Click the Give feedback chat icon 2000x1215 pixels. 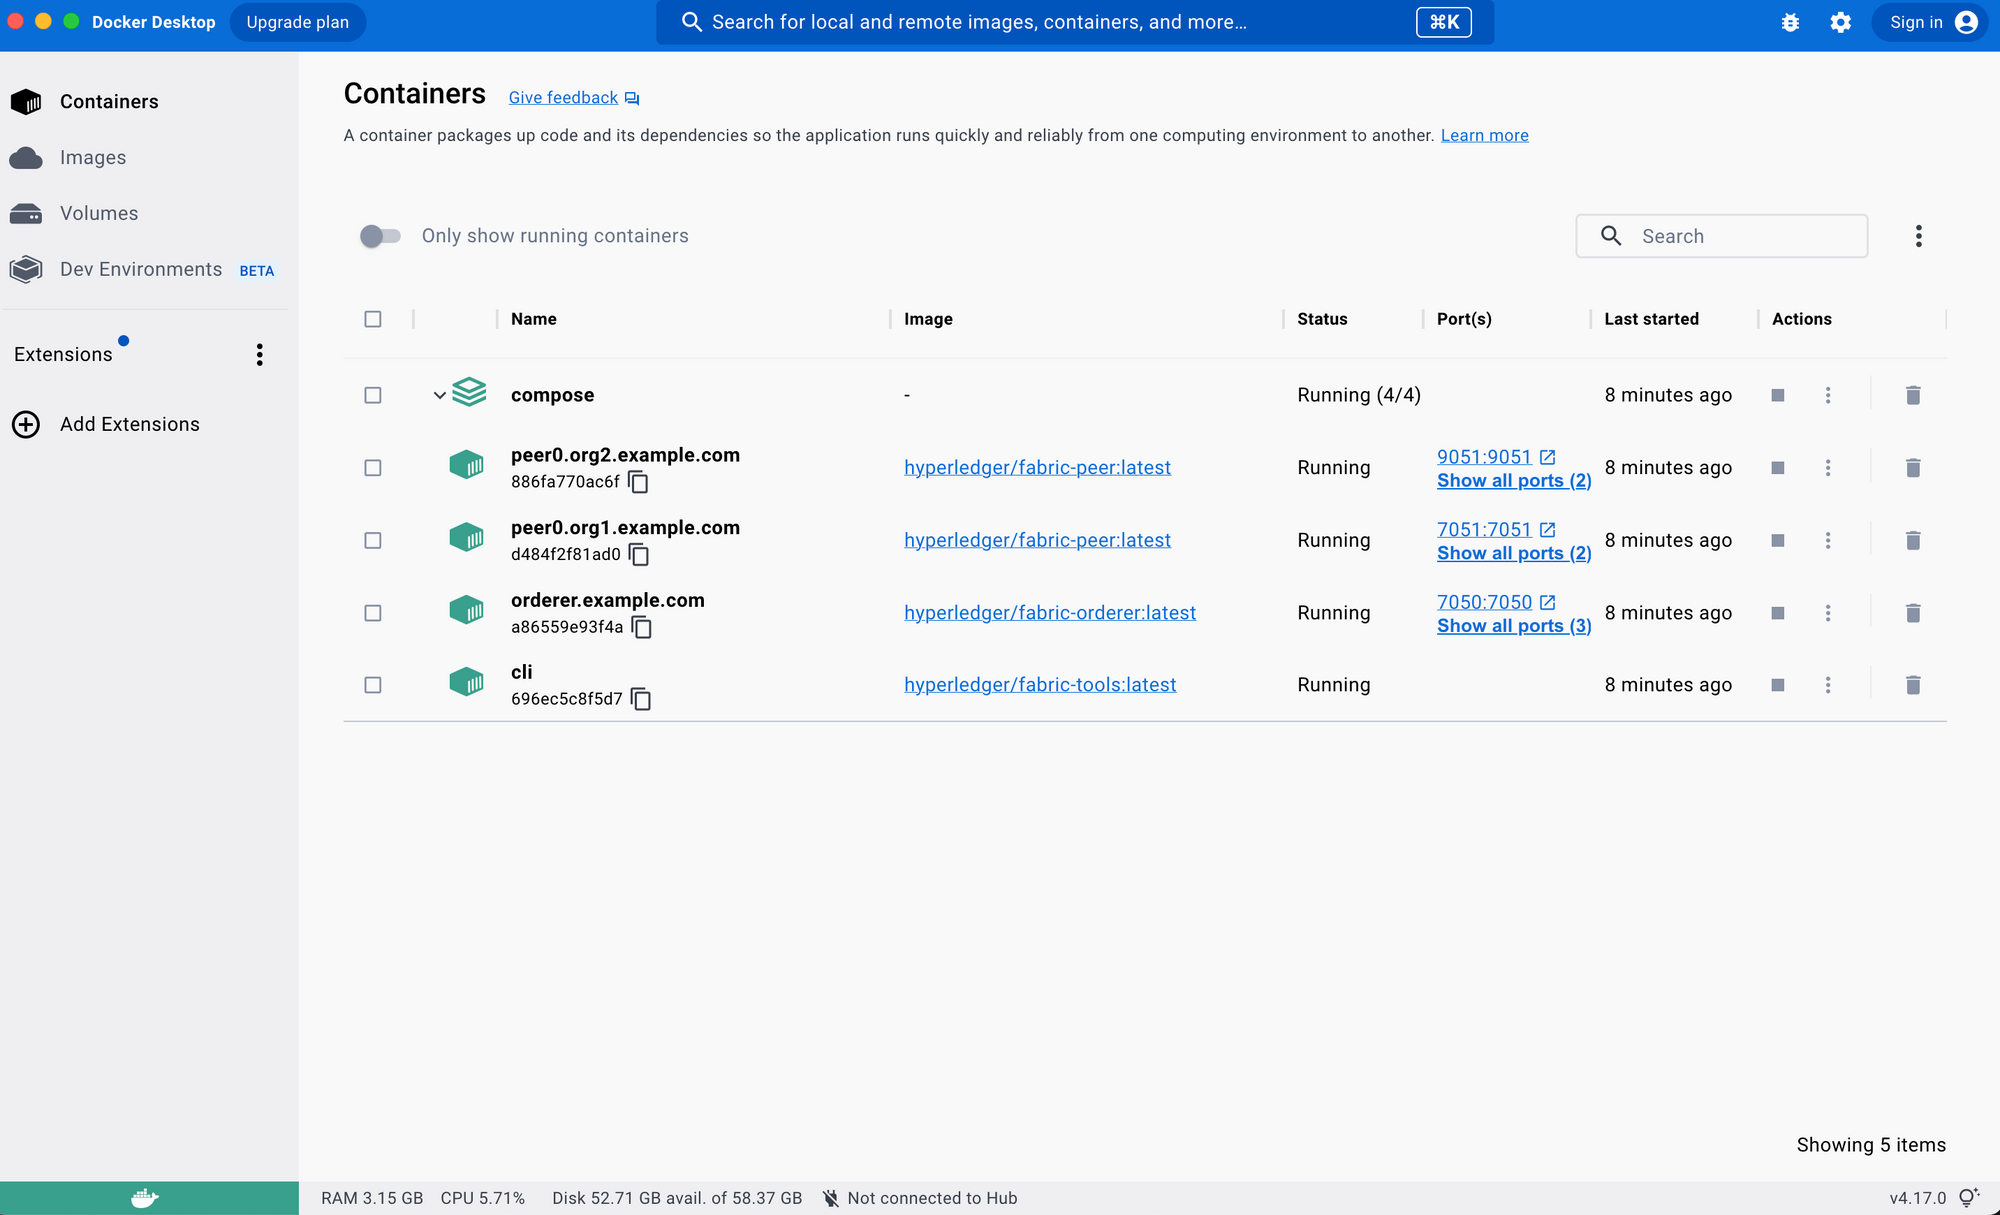[x=632, y=98]
